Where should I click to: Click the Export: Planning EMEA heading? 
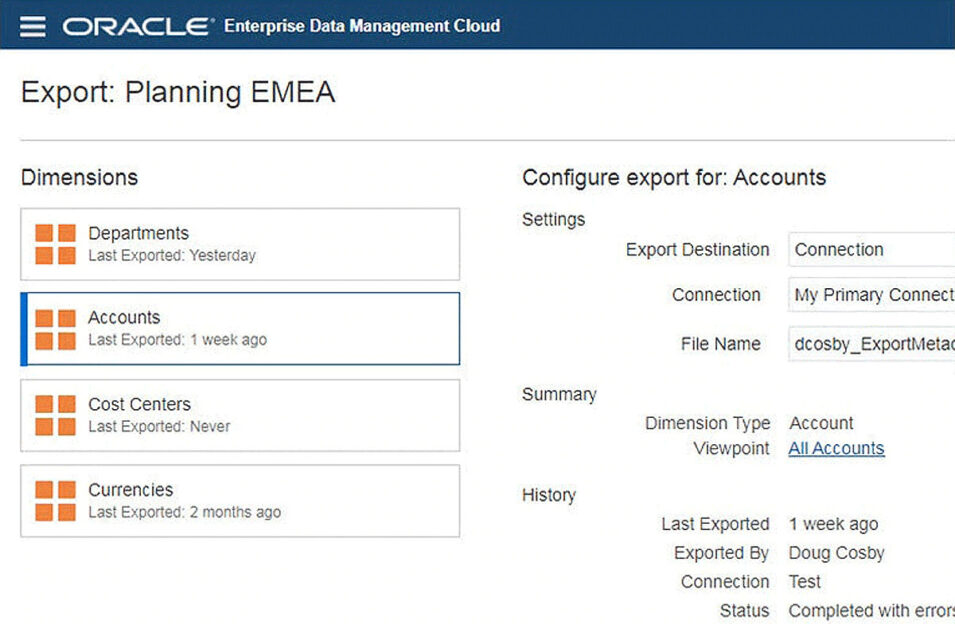178,93
